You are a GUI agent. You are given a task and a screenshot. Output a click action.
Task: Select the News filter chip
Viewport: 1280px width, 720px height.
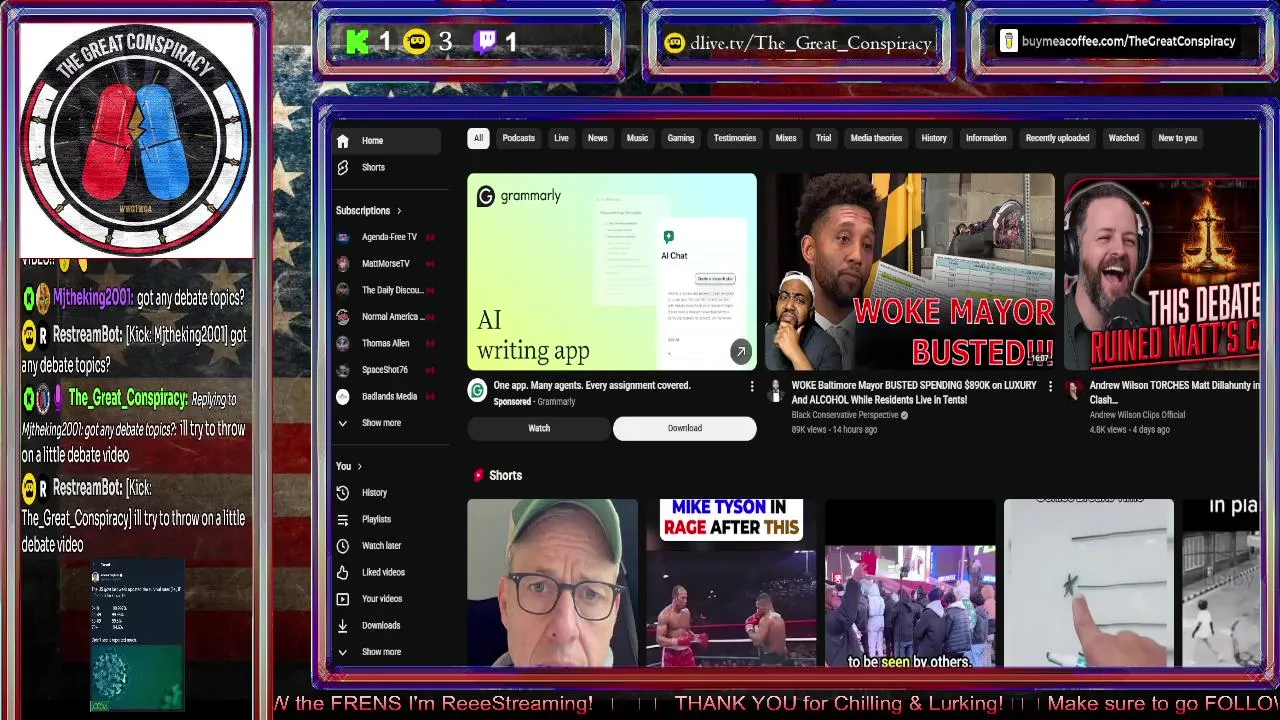tap(597, 138)
